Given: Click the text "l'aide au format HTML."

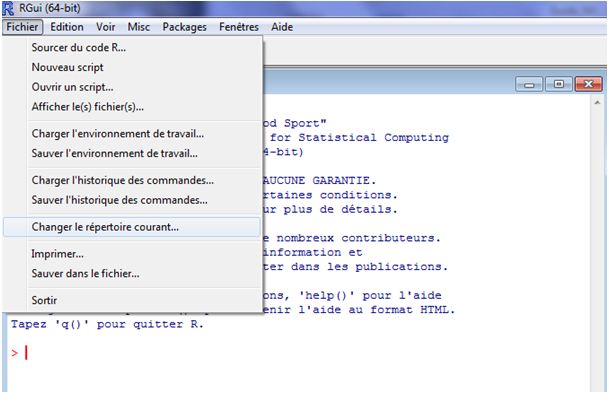Looking at the screenshot, I should 377,310.
